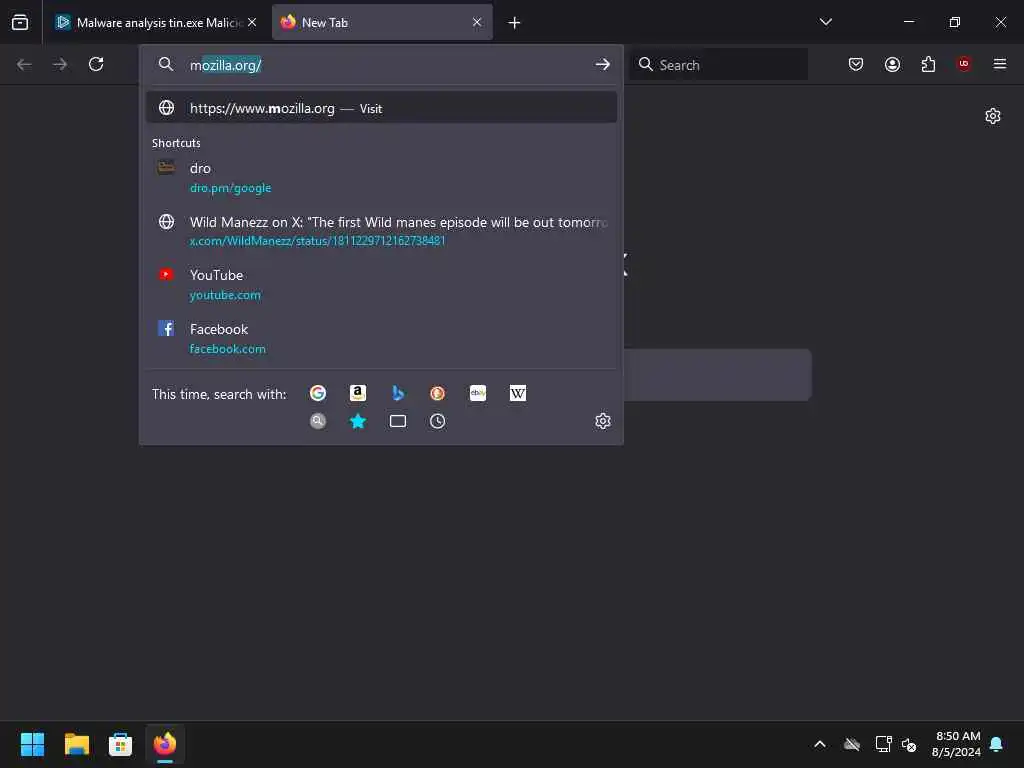This screenshot has height=768, width=1024.
Task: Open Microsoft Store from the taskbar
Action: click(120, 744)
